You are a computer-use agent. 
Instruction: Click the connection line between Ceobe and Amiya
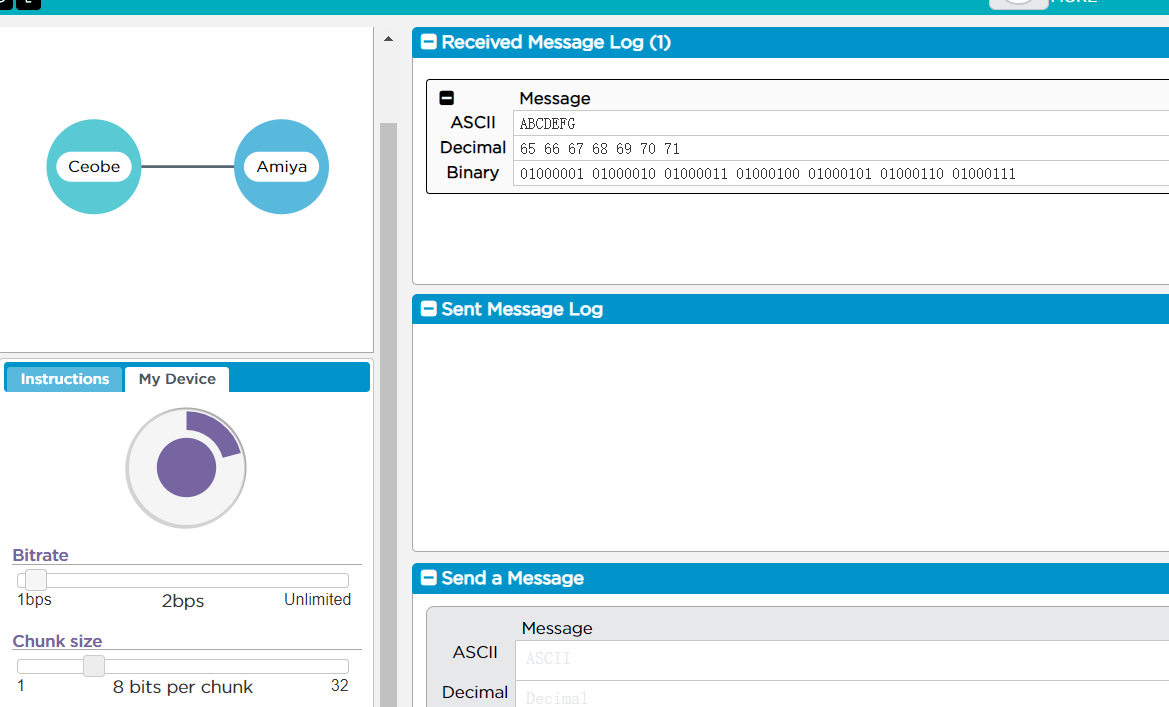coord(188,166)
